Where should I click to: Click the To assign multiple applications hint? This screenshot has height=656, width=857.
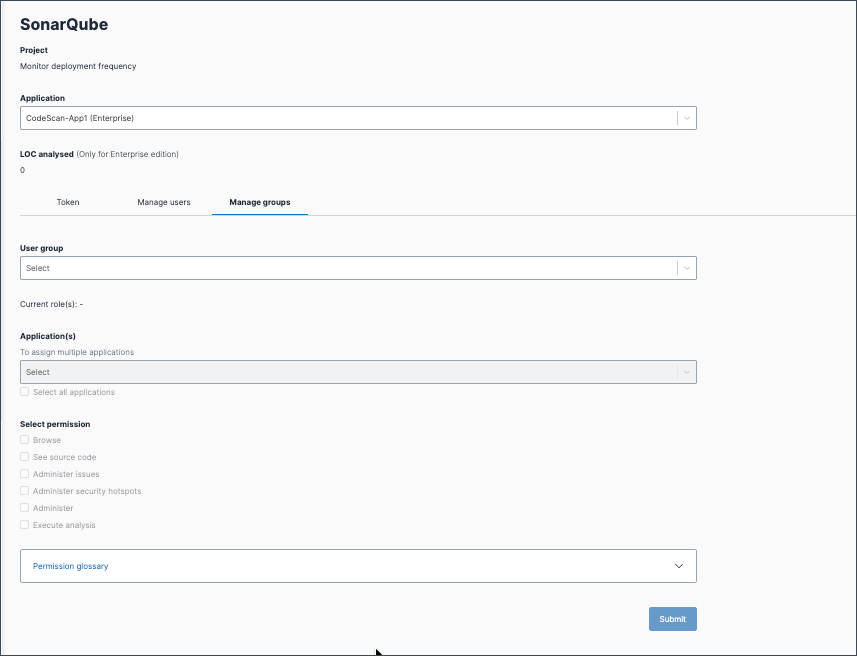[x=77, y=352]
